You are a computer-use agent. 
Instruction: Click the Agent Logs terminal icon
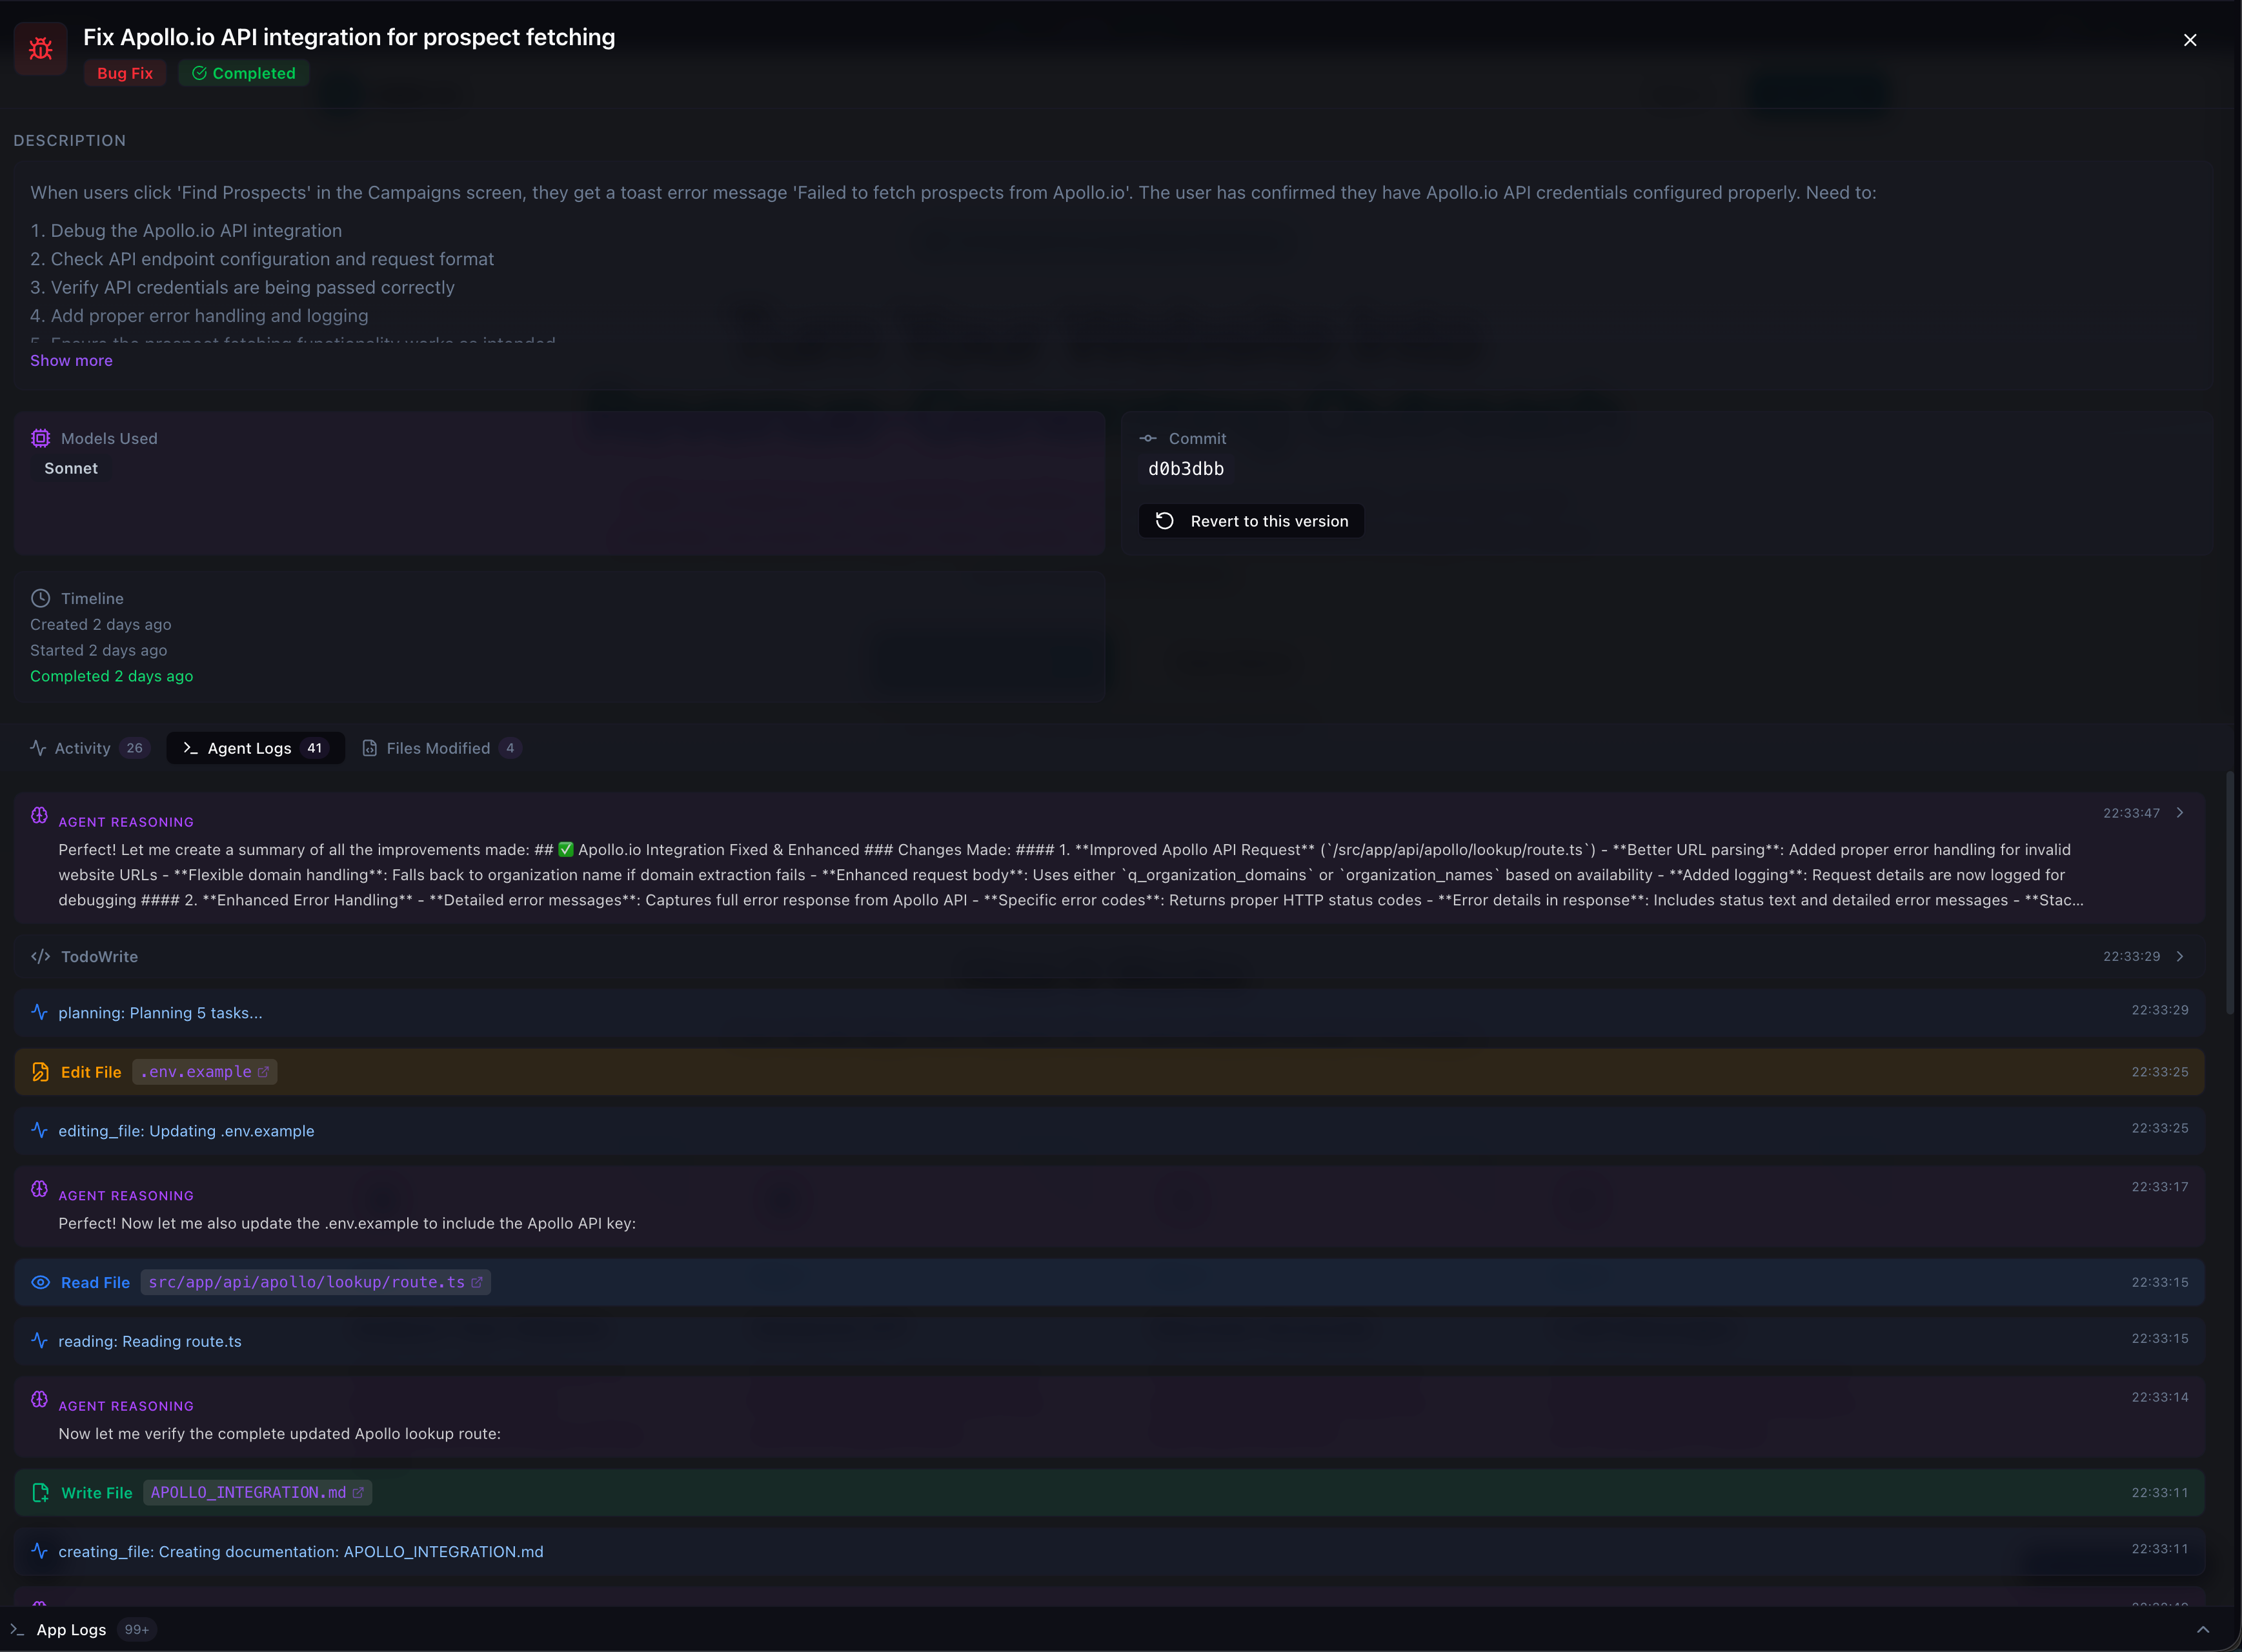[190, 748]
